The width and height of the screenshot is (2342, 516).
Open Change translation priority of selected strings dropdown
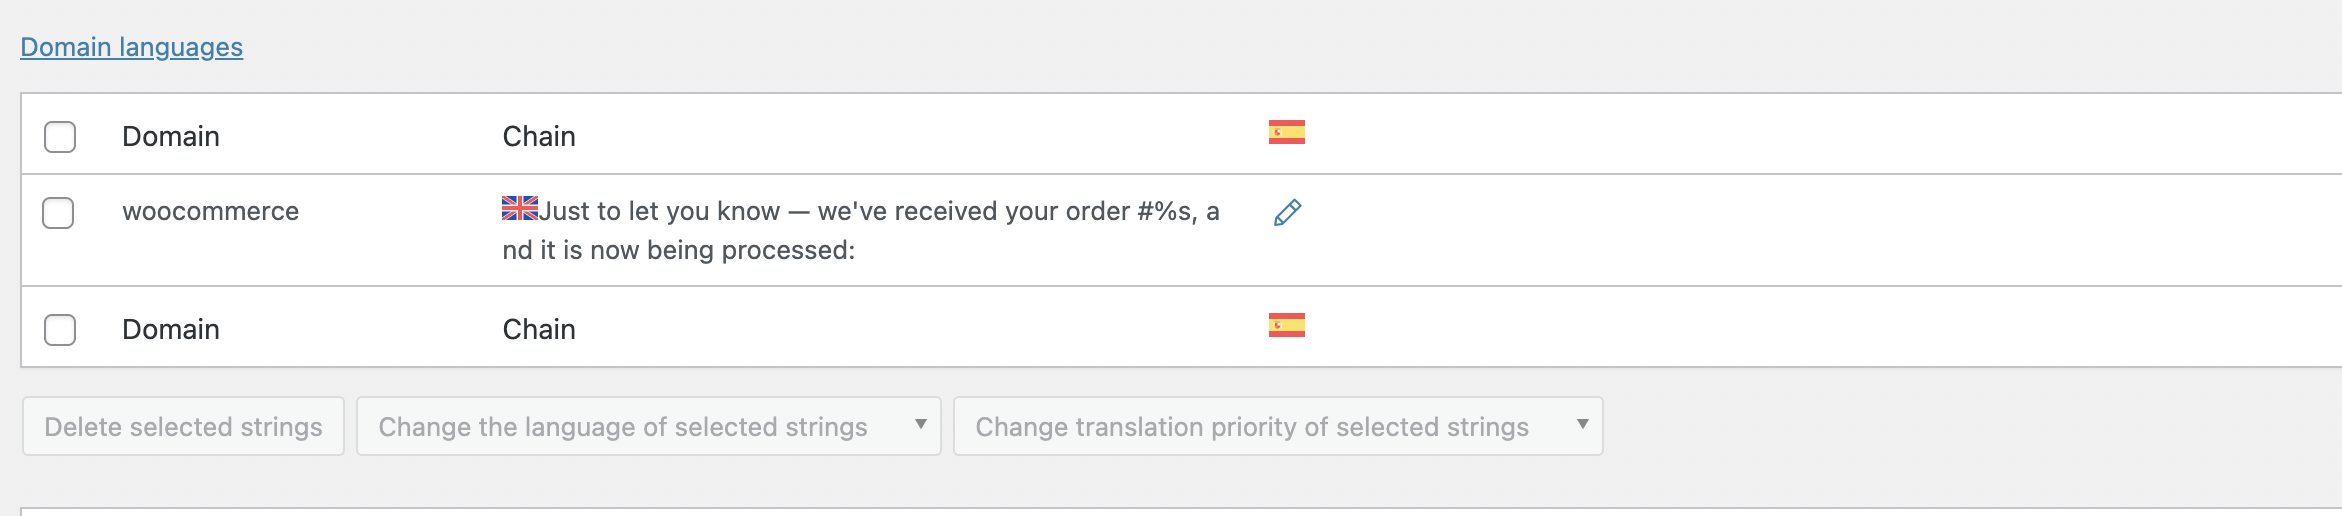1278,426
